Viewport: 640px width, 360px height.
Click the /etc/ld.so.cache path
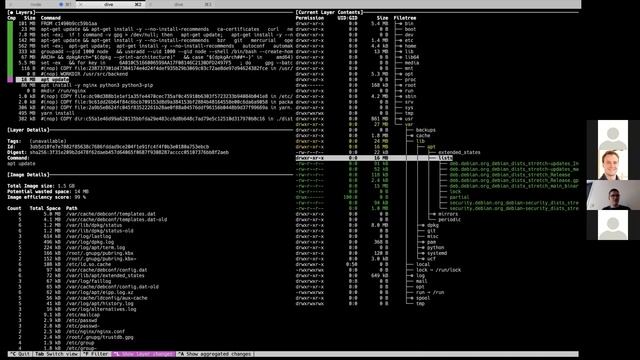89,264
